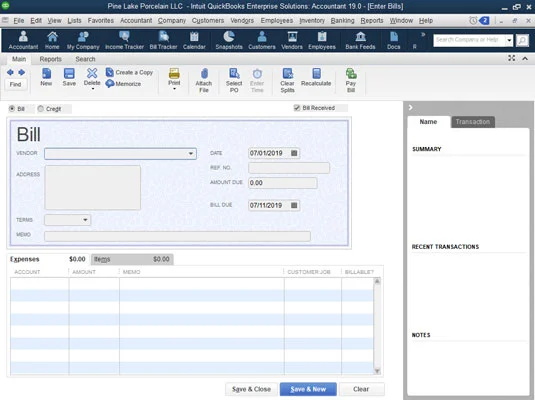Open the Vendors menu
Viewport: 535px width, 400px height.
[242, 20]
